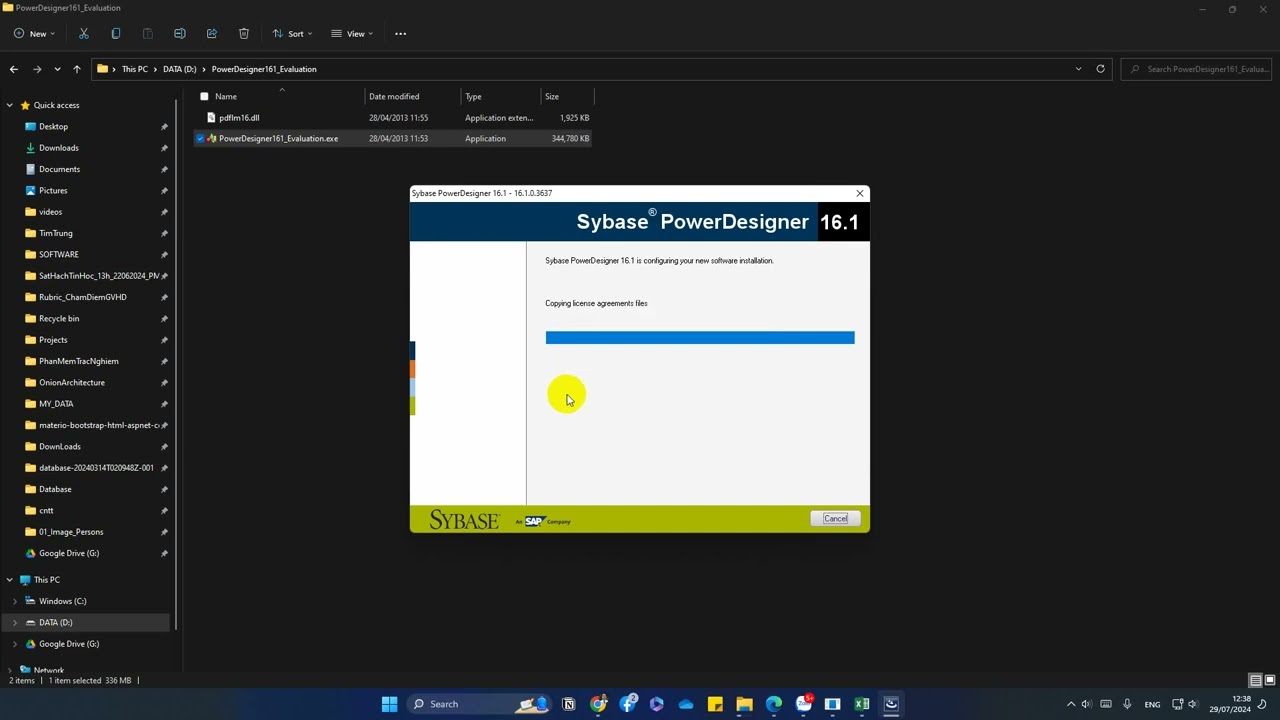This screenshot has width=1280, height=720.
Task: Close the Sybase PowerDesigner installer dialog
Action: 859,193
